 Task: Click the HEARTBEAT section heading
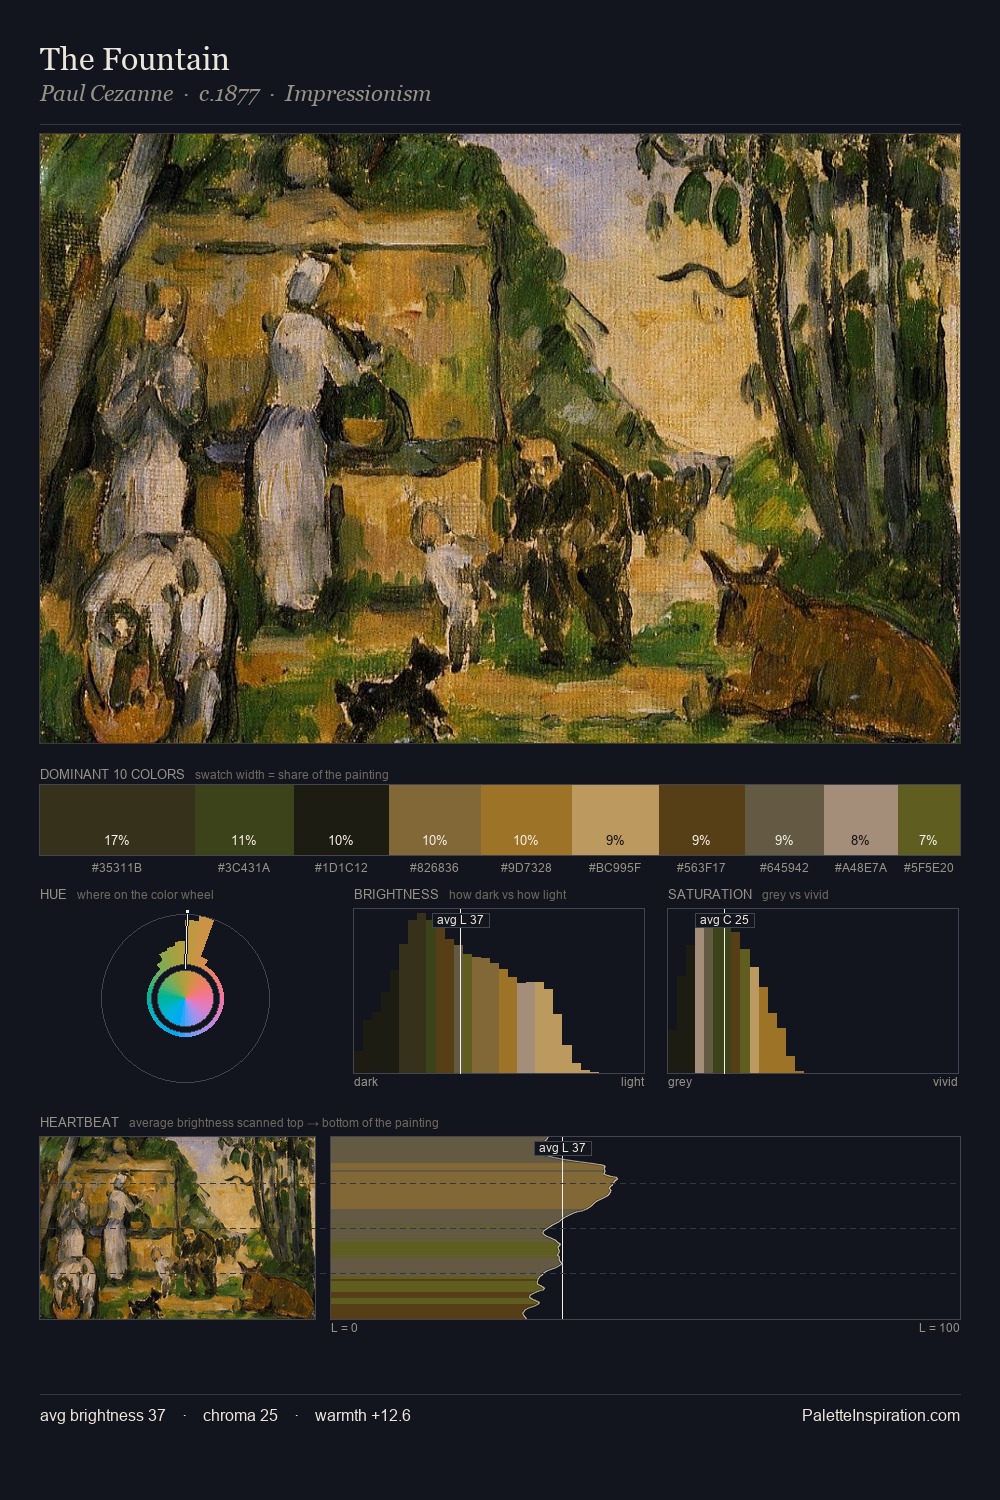(x=79, y=1122)
